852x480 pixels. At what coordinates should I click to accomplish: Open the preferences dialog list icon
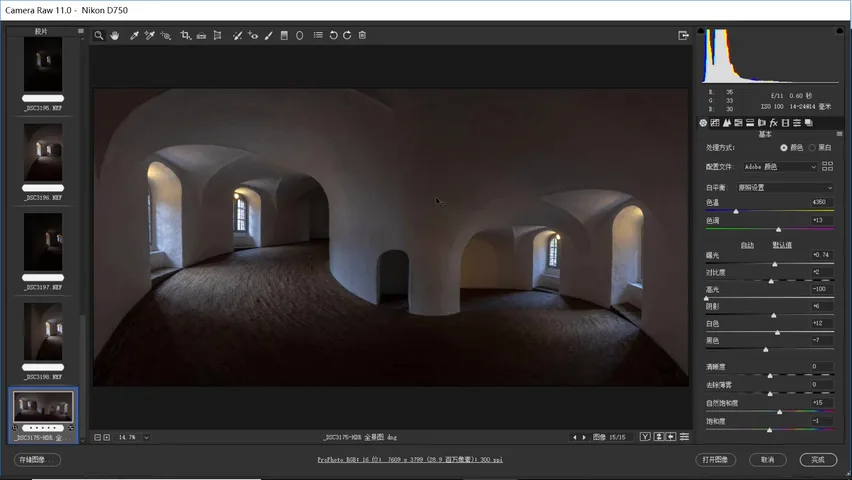(x=318, y=35)
